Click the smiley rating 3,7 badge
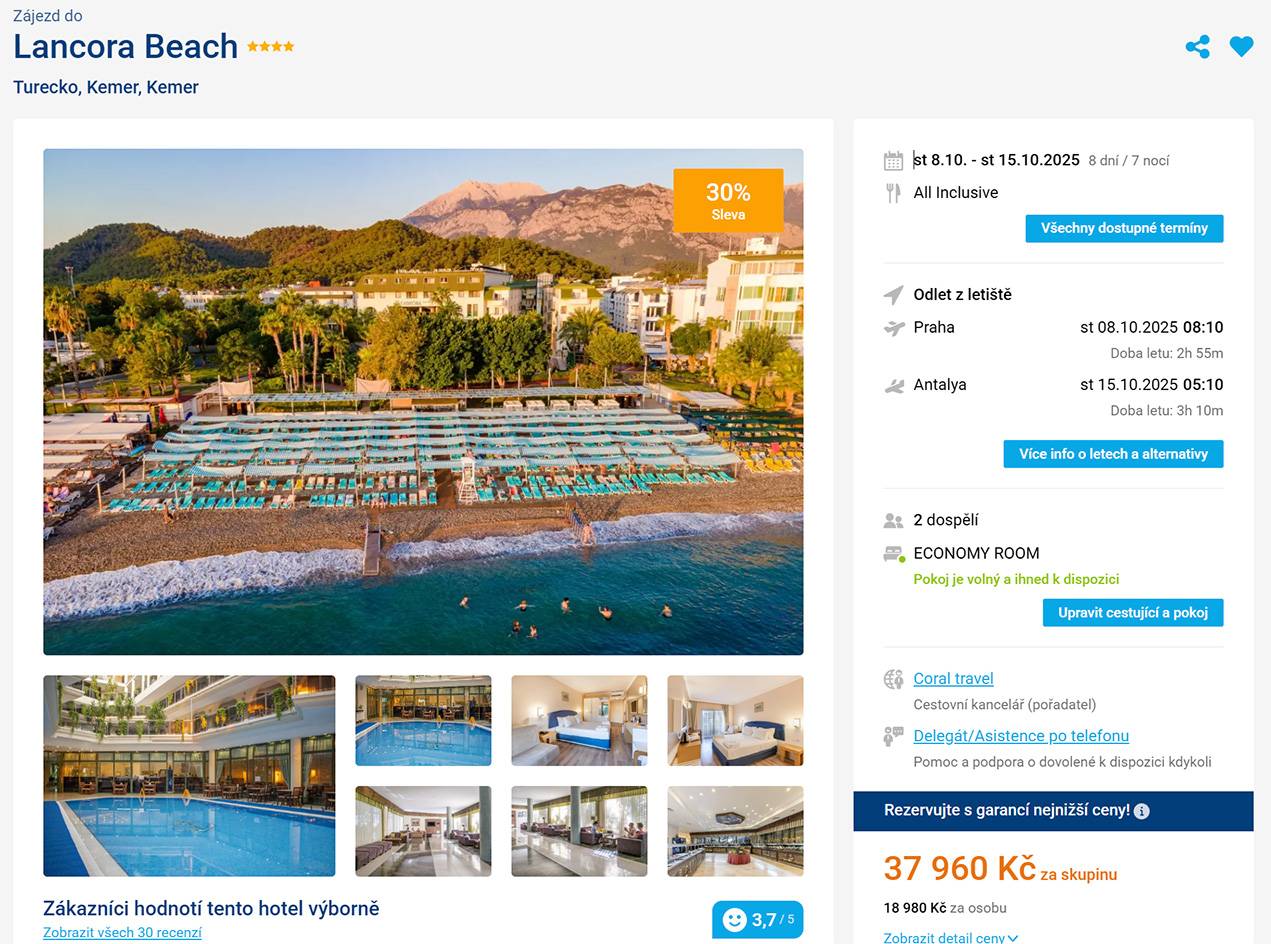Screen dimensions: 1271x944 pyautogui.click(x=757, y=920)
